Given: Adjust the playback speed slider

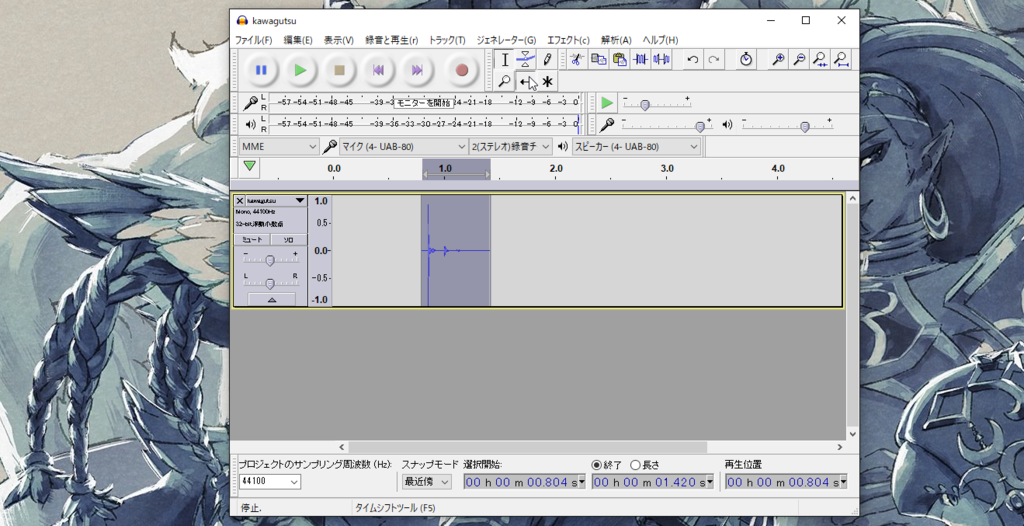Looking at the screenshot, I should [x=645, y=105].
